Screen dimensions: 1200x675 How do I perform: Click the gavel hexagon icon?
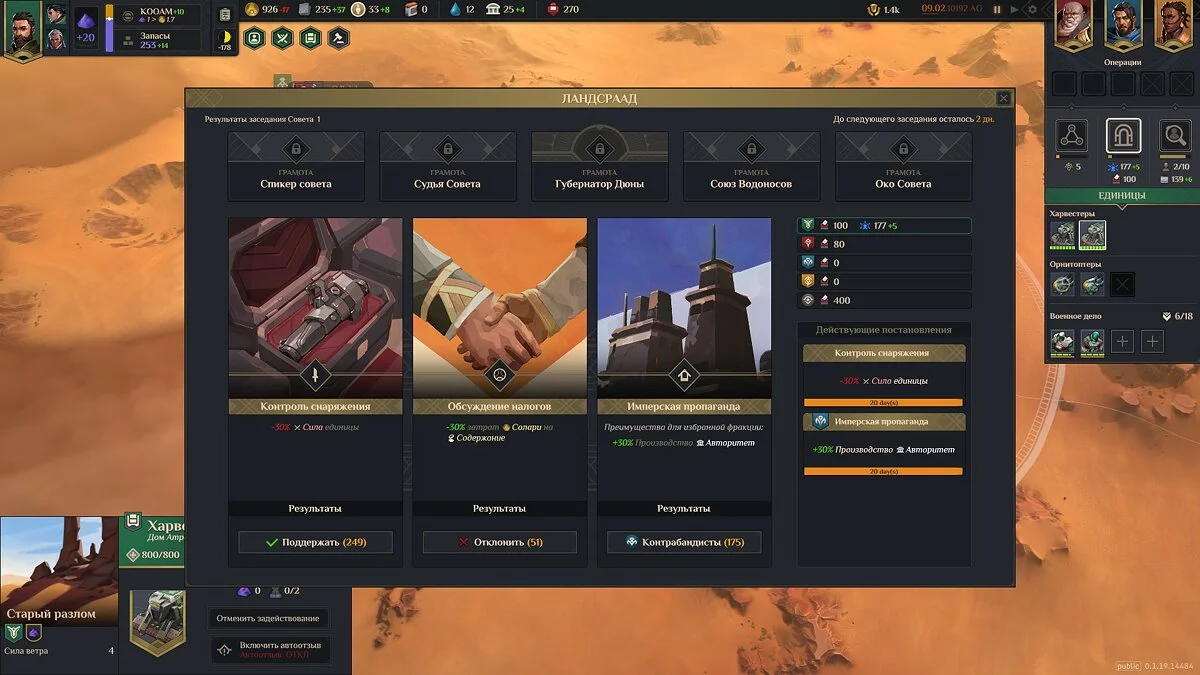pyautogui.click(x=339, y=38)
